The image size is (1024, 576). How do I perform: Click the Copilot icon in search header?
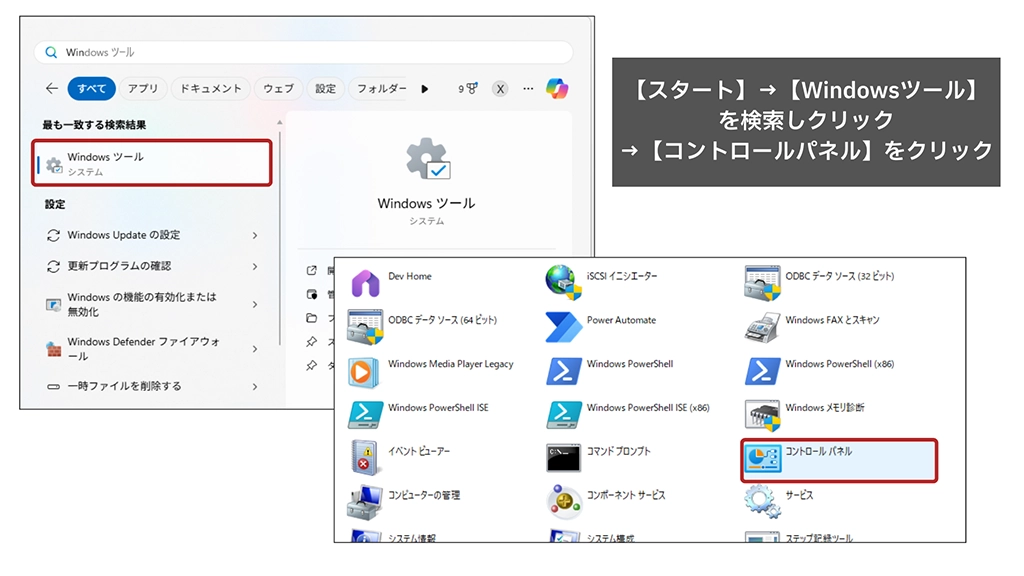[557, 88]
